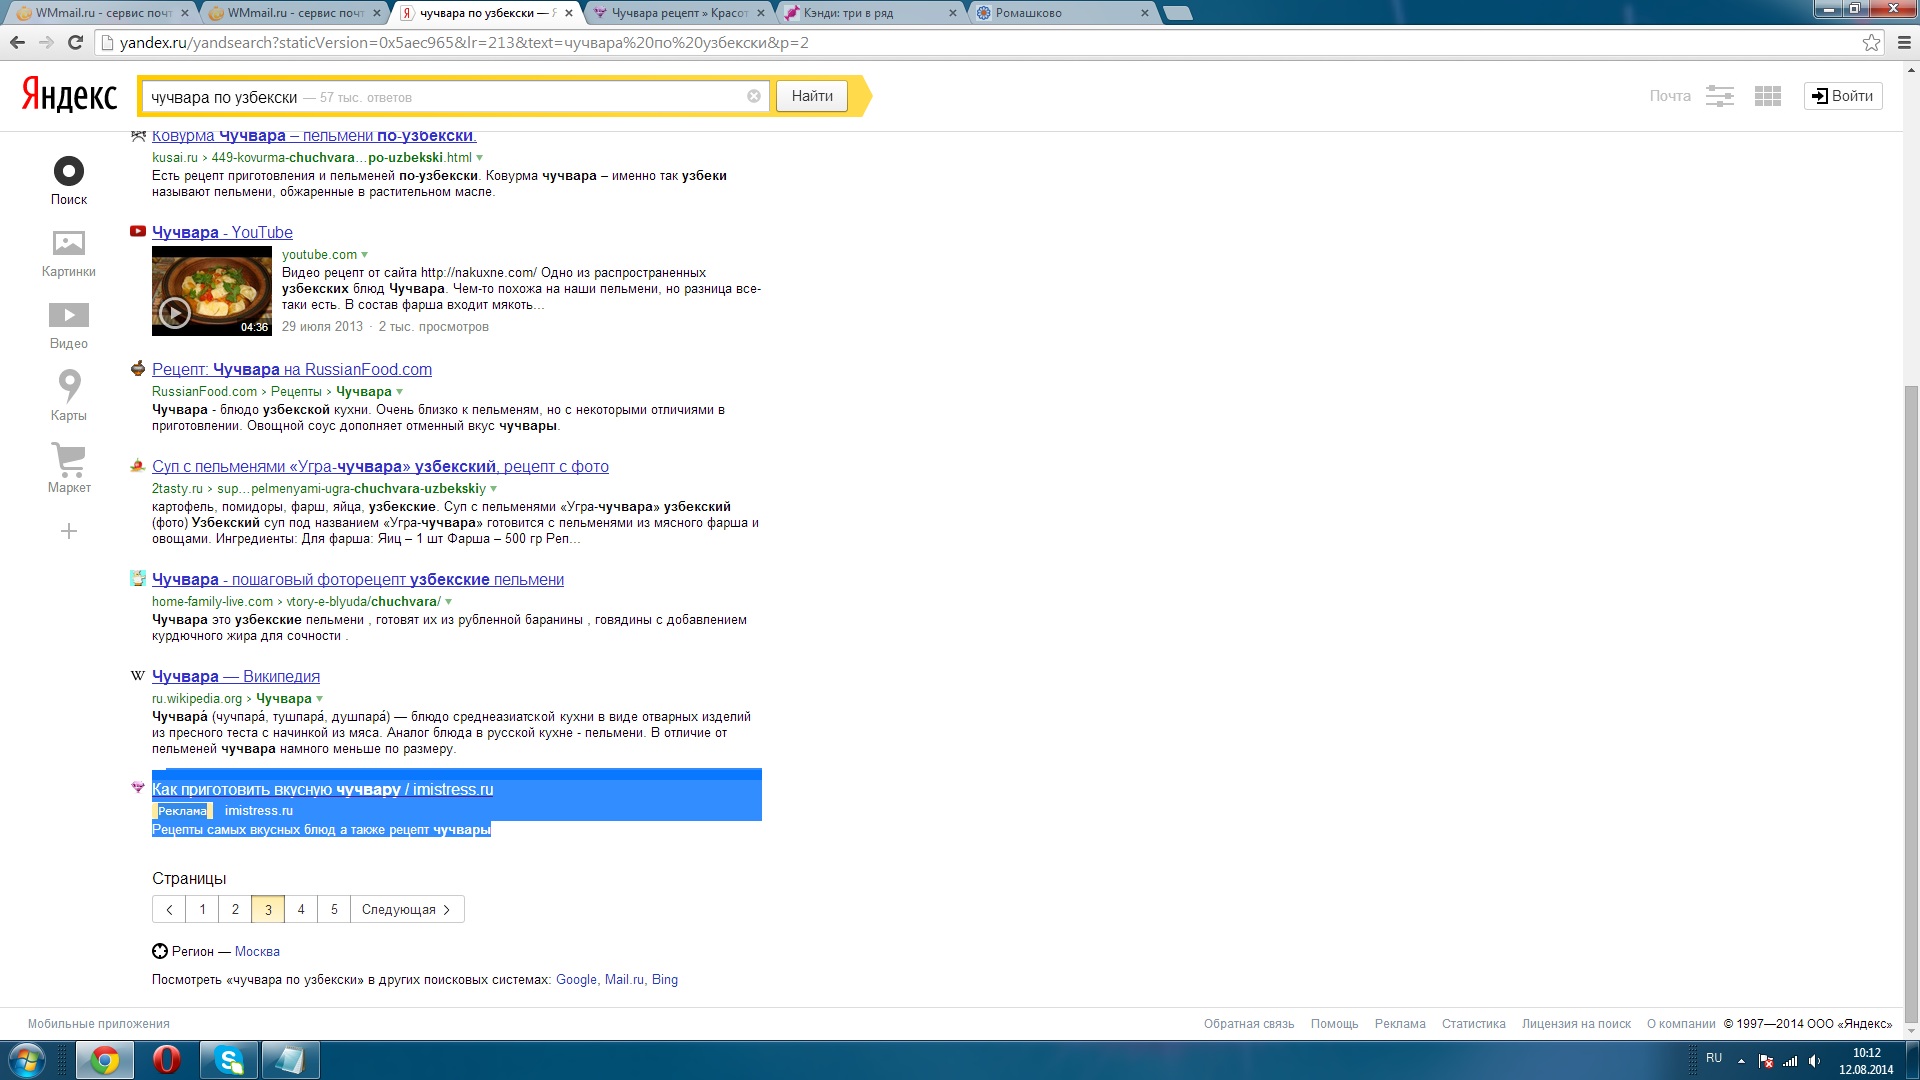
Task: Open Почта mail link
Action: pos(1670,96)
